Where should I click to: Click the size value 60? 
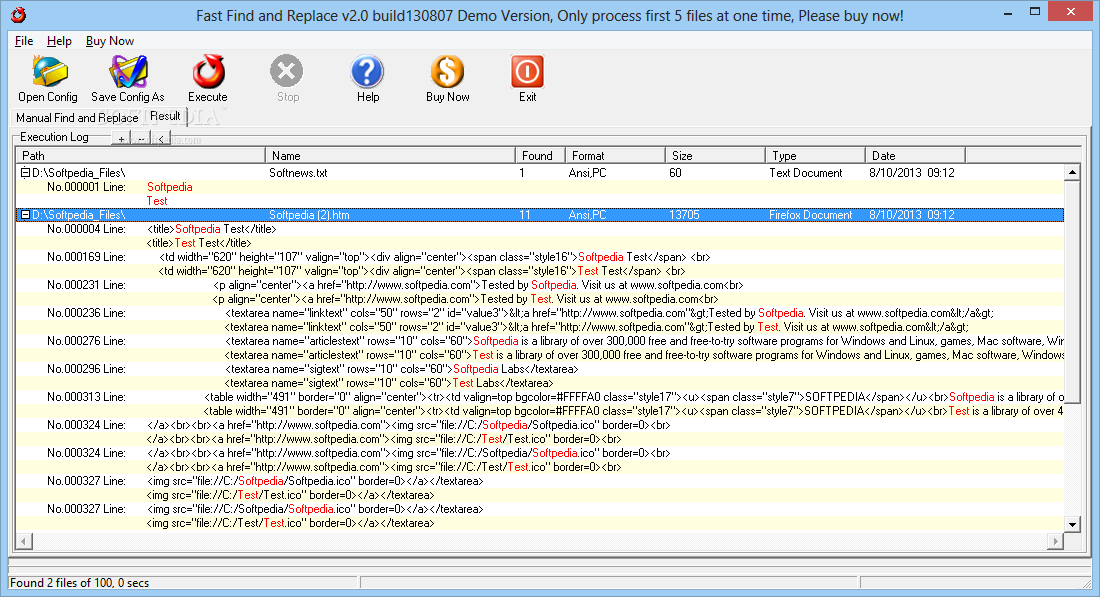[675, 173]
